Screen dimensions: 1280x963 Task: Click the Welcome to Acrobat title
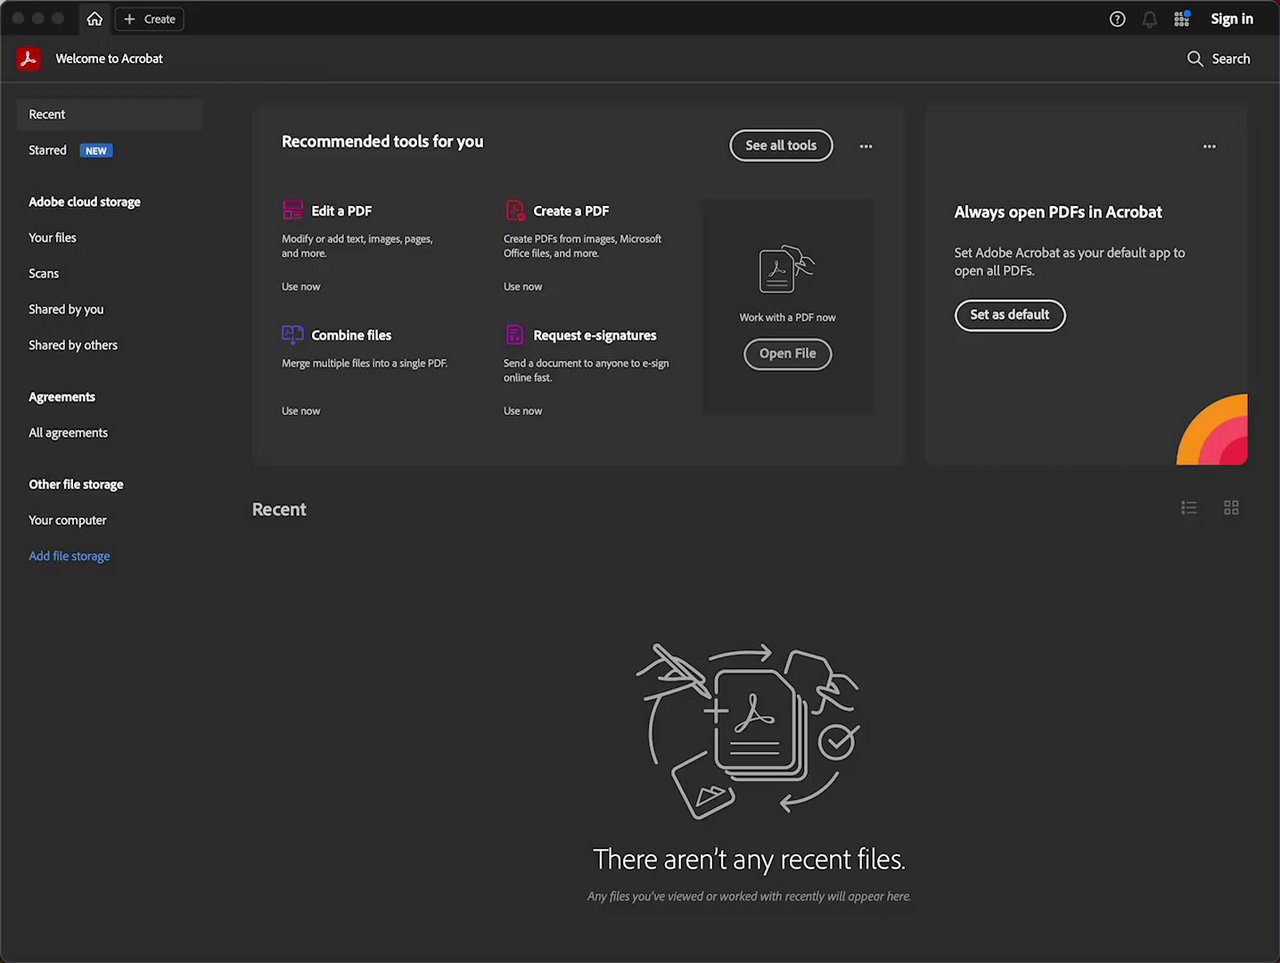(109, 59)
